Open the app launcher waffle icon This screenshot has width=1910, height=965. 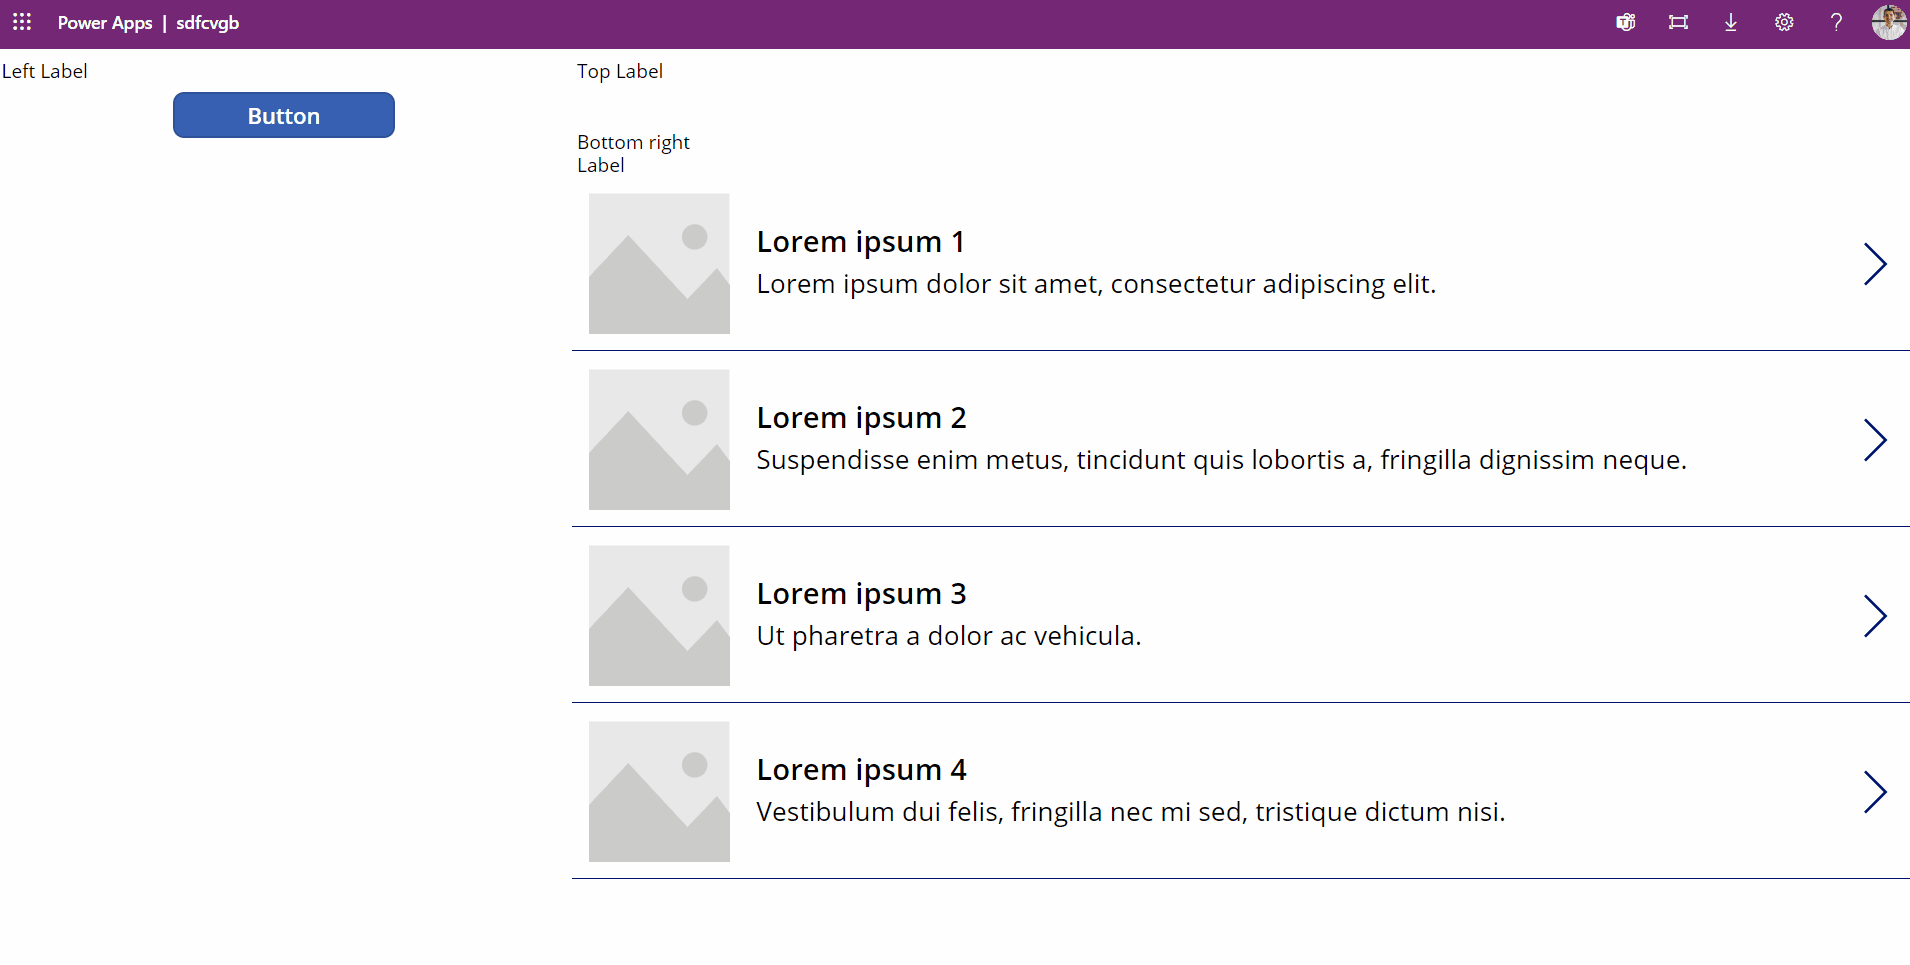(x=22, y=22)
